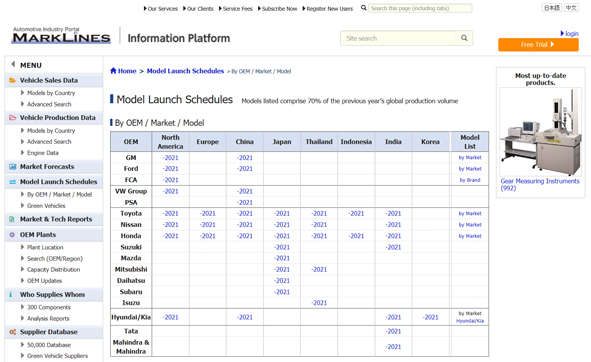This screenshot has height=362, width=591.
Task: Open Market Forecasts menu section
Action: 47,167
